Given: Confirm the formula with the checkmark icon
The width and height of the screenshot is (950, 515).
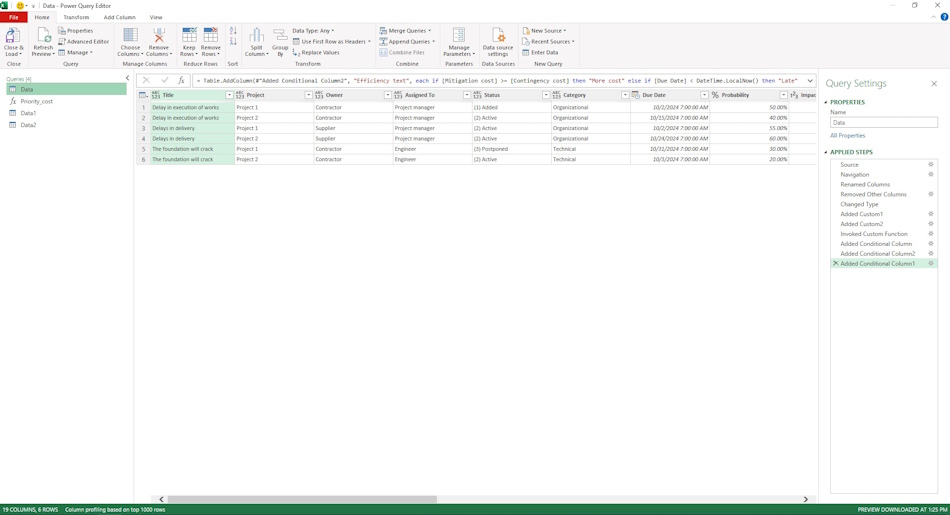Looking at the screenshot, I should point(164,81).
